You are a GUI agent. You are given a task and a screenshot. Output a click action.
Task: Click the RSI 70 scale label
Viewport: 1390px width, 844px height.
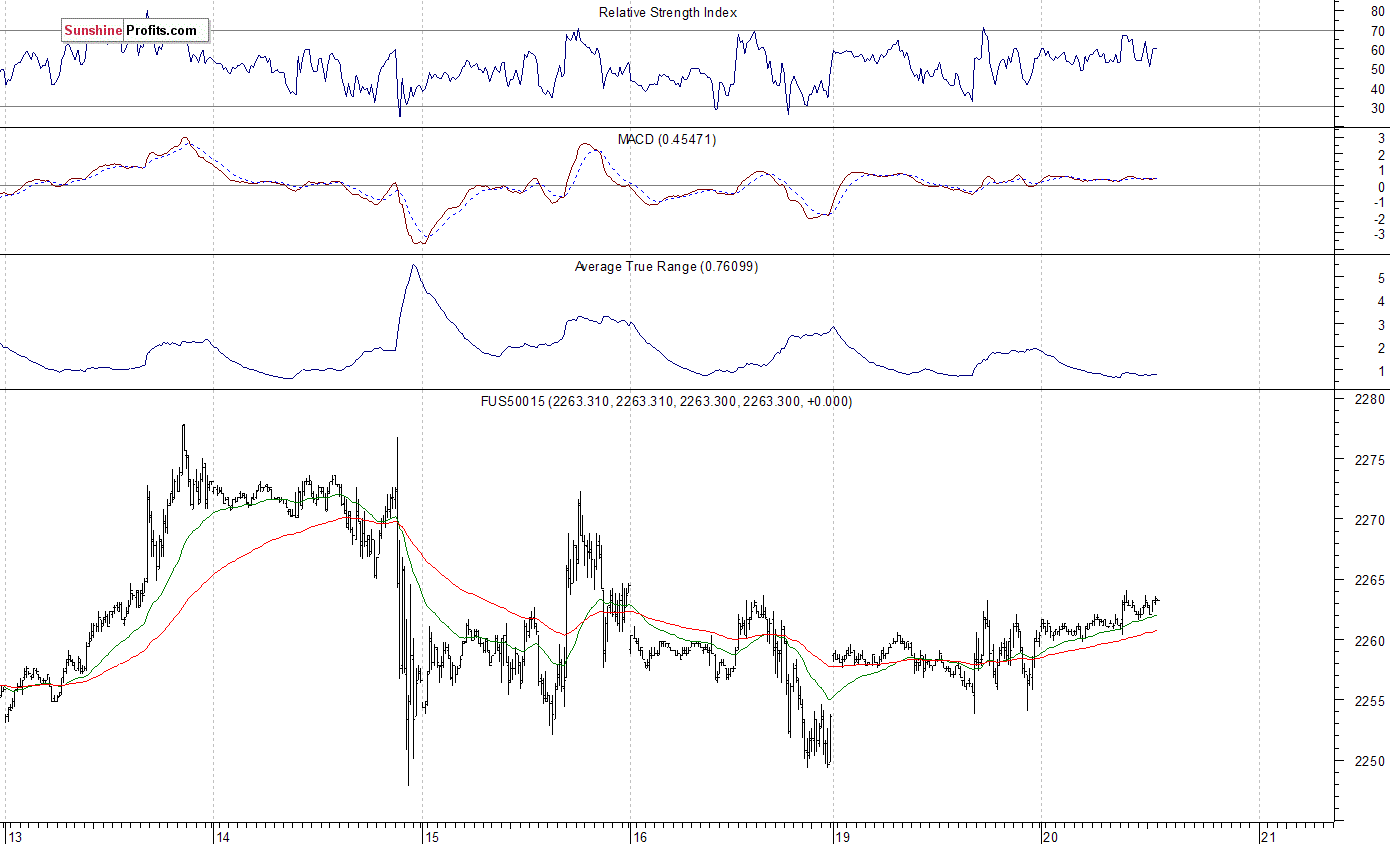click(x=1378, y=31)
